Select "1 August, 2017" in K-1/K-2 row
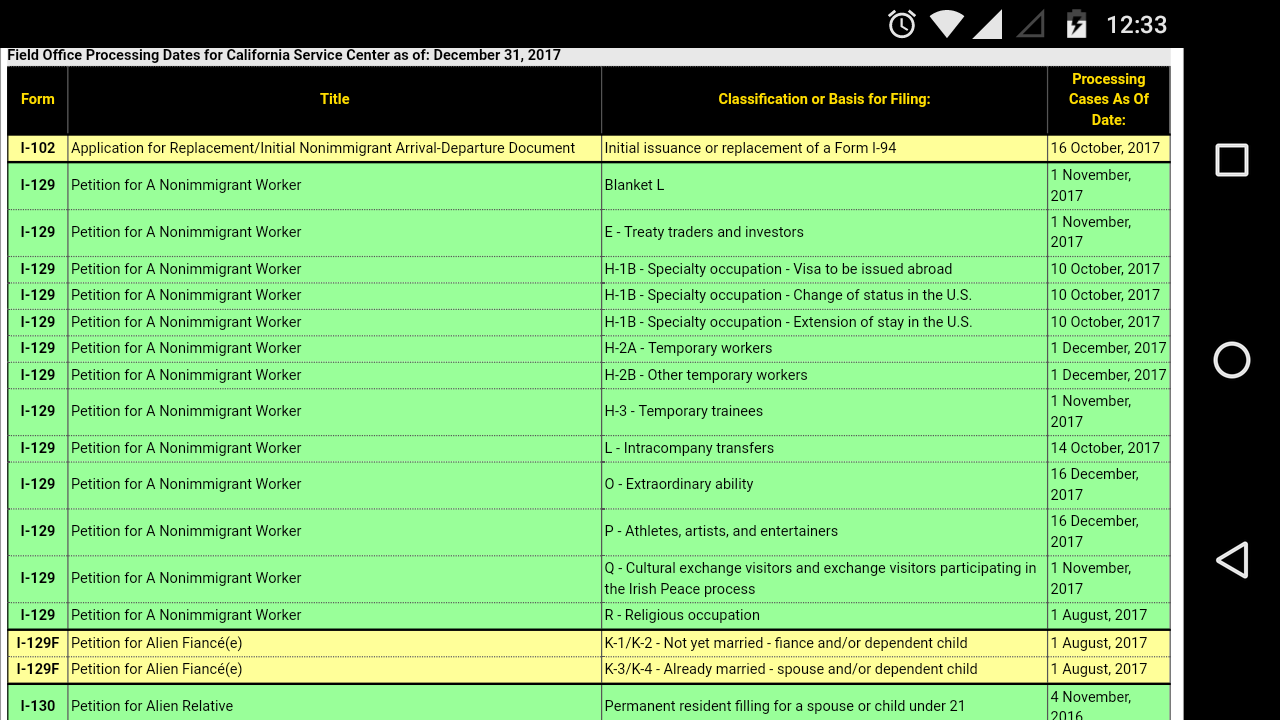 (x=1108, y=643)
